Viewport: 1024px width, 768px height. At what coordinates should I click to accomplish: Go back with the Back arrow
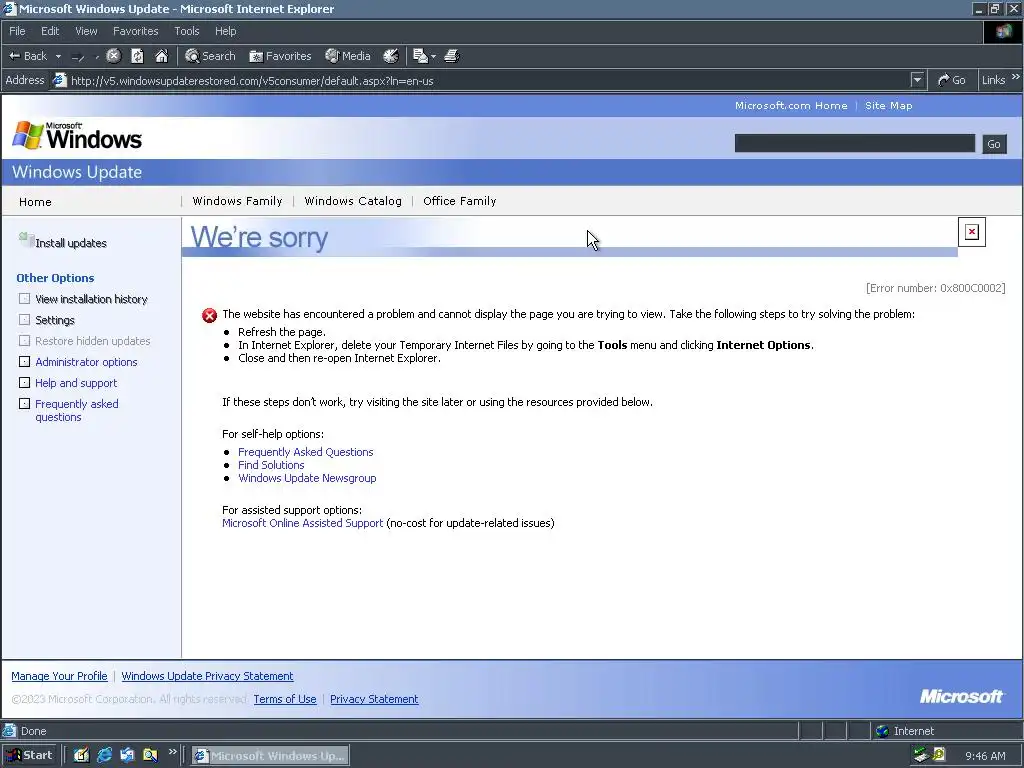click(27, 56)
